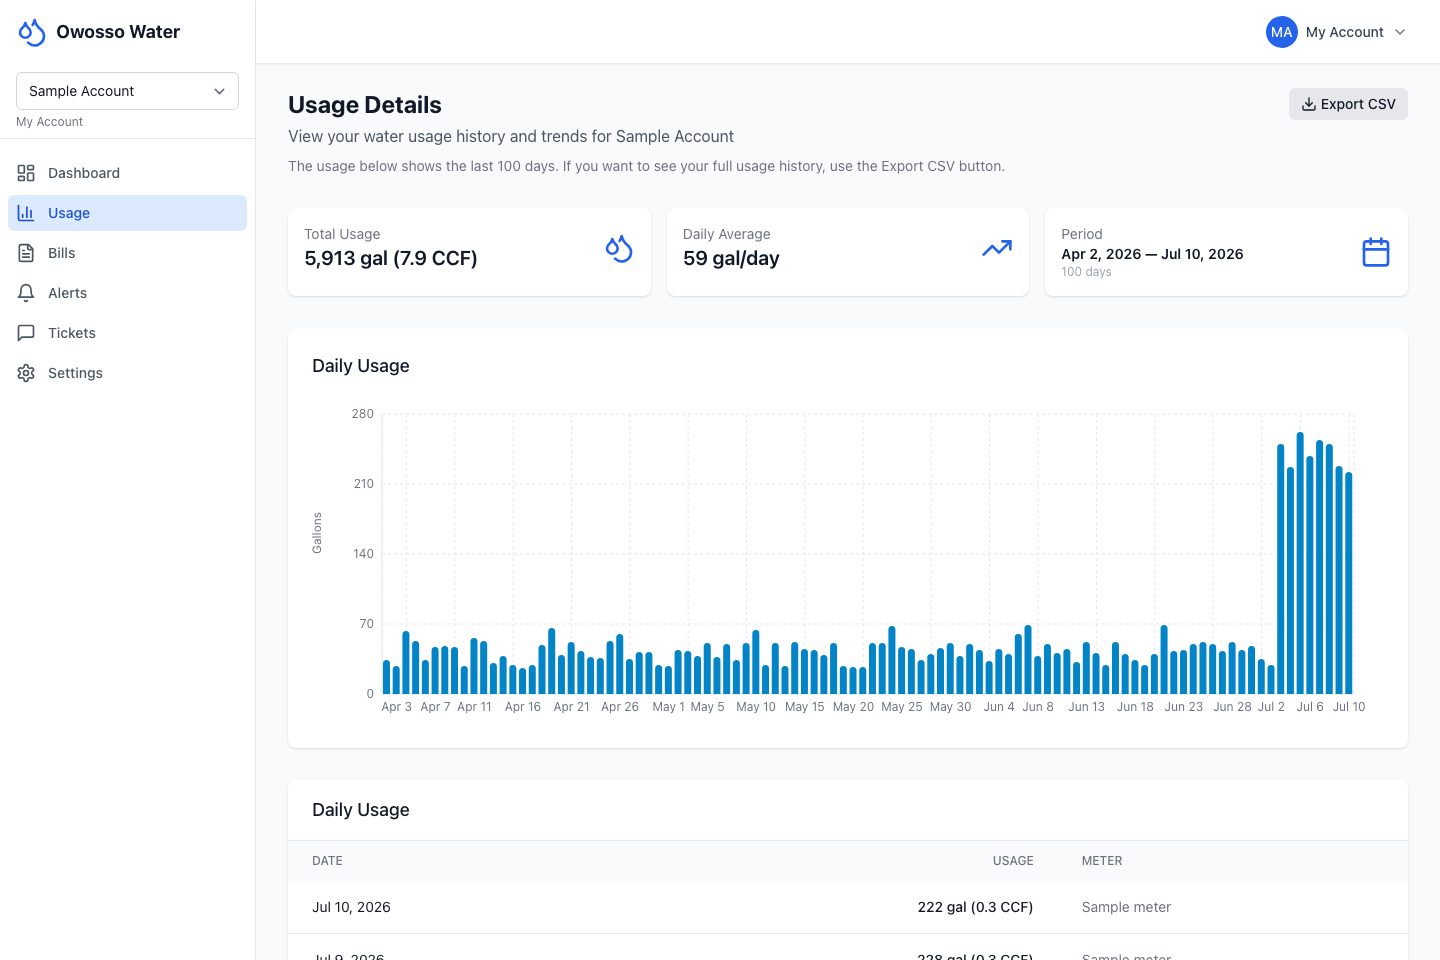Go to the Usage page in sidebar
1440x960 pixels.
127,213
